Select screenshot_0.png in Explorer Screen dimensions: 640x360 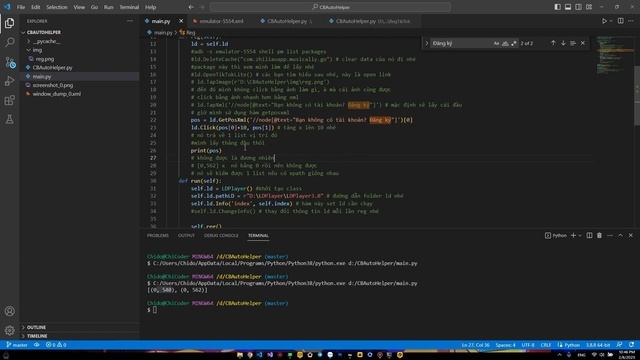point(53,85)
